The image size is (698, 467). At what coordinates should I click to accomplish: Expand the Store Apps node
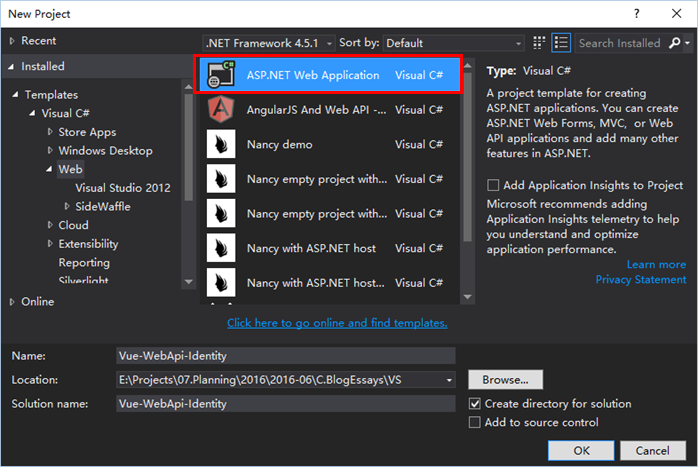click(x=50, y=132)
